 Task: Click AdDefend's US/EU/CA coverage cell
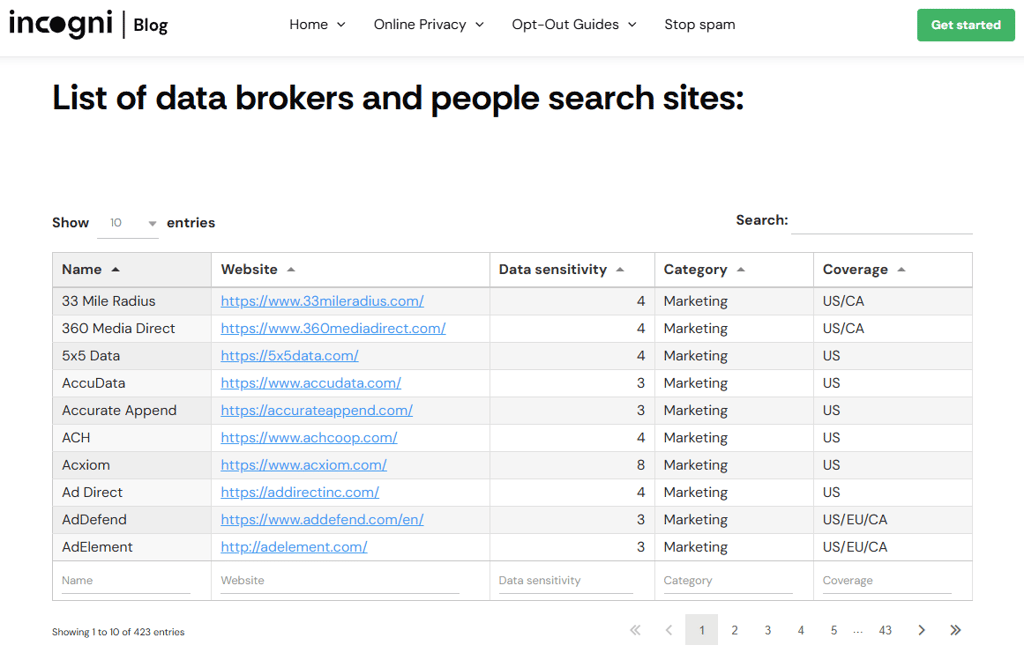click(x=893, y=520)
